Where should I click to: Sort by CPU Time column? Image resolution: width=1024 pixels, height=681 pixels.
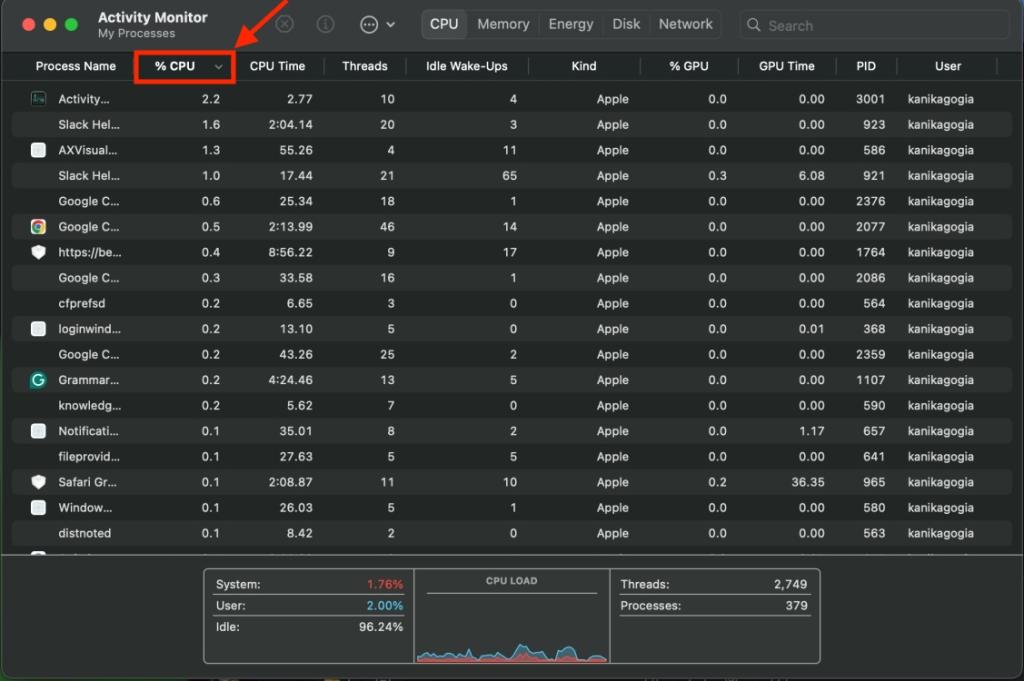point(277,66)
